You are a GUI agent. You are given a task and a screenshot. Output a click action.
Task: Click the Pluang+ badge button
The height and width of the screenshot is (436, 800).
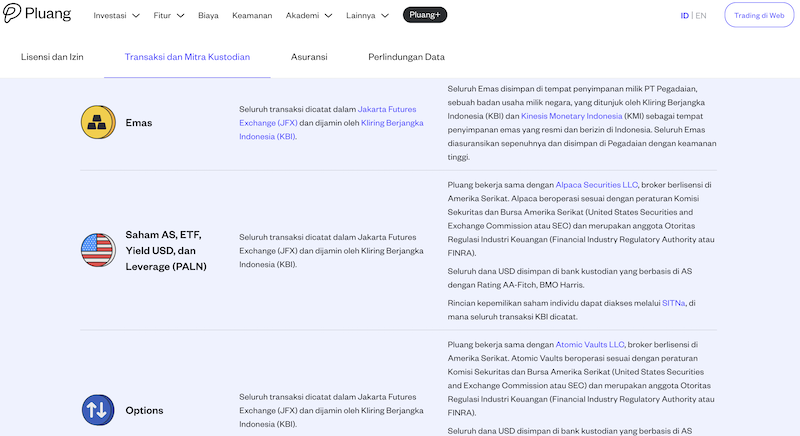click(424, 15)
